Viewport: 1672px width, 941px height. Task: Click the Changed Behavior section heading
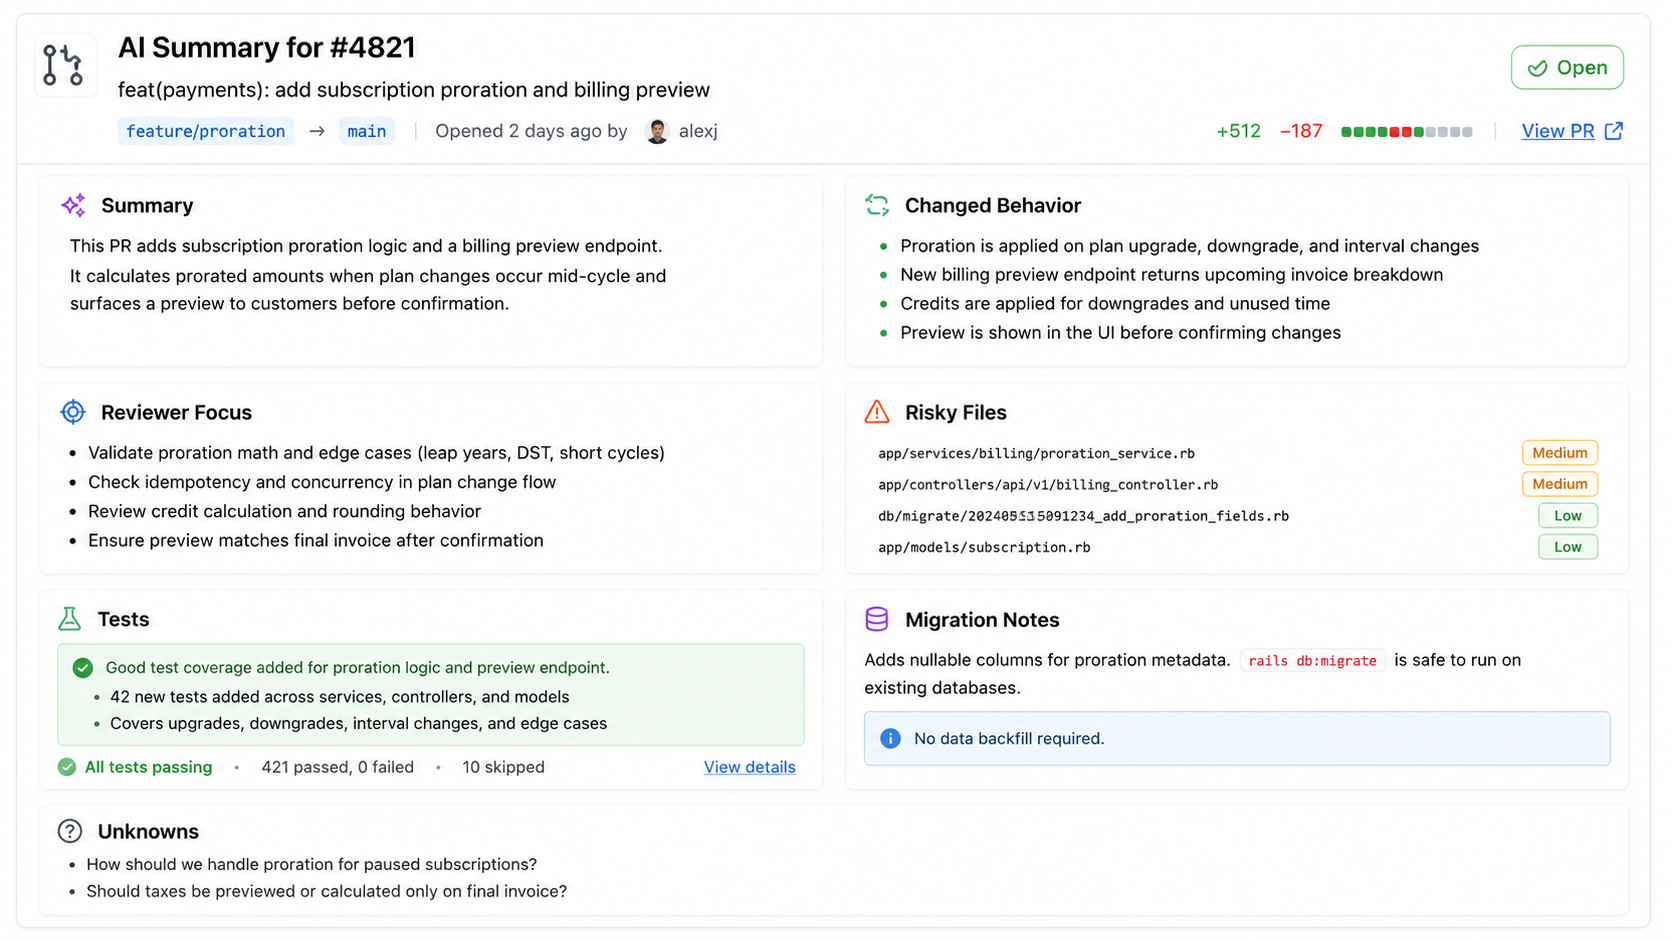(x=993, y=205)
